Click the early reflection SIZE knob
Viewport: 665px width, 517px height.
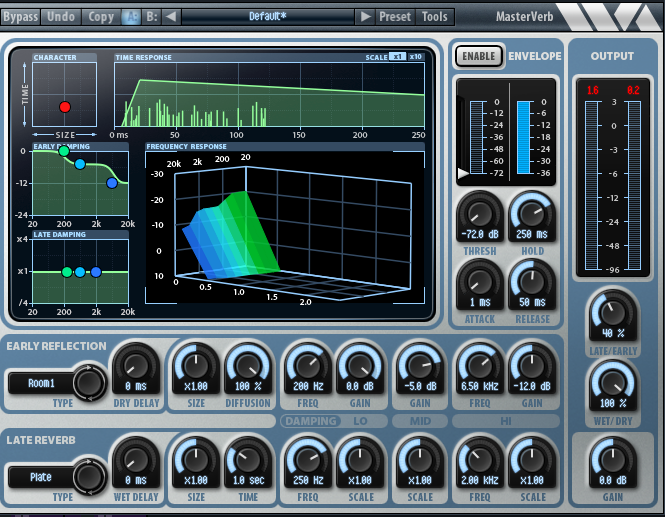click(x=196, y=365)
